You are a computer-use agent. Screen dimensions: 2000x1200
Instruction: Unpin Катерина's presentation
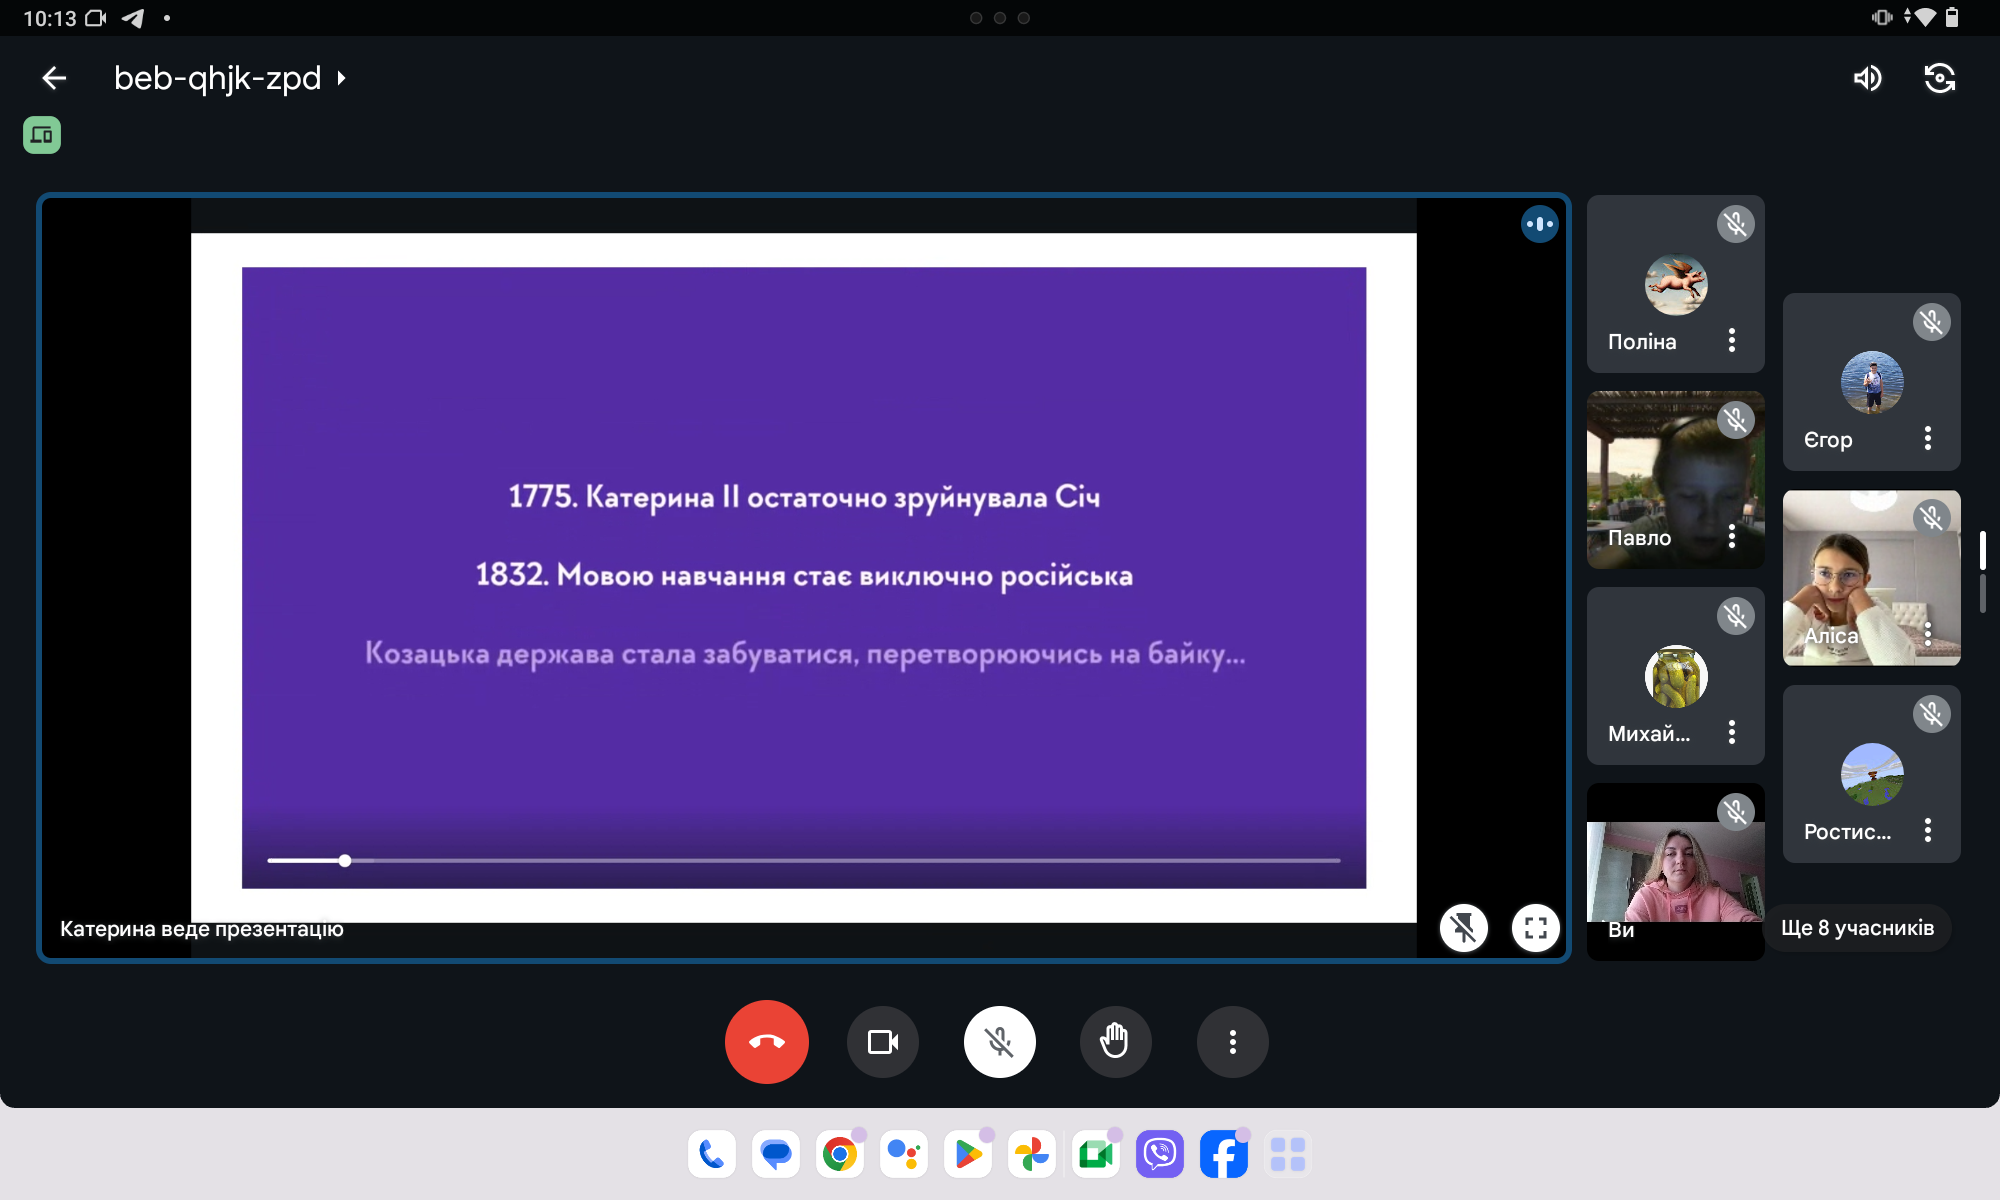(1464, 928)
